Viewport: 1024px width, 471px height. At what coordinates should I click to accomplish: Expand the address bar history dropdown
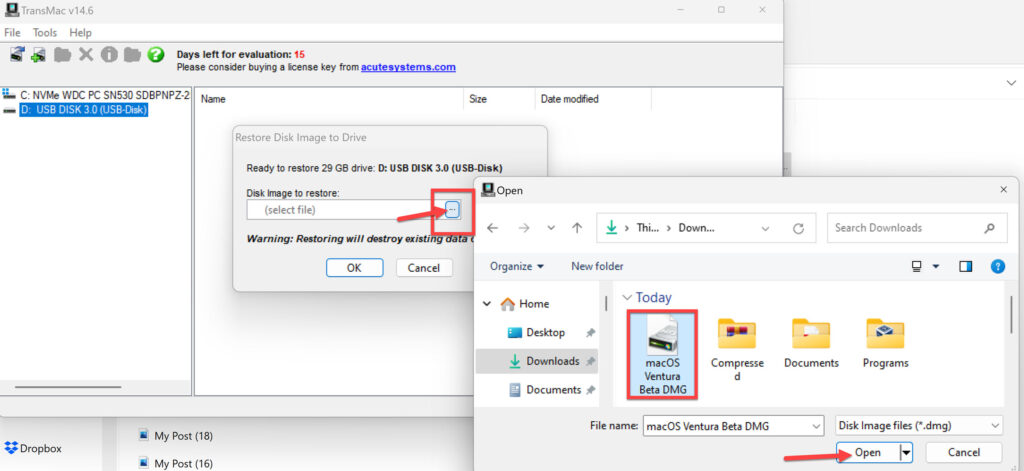[765, 229]
